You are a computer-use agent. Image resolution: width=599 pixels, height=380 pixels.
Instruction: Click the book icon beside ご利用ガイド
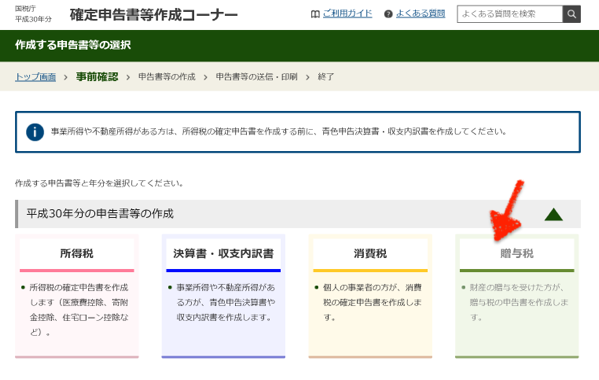[315, 14]
